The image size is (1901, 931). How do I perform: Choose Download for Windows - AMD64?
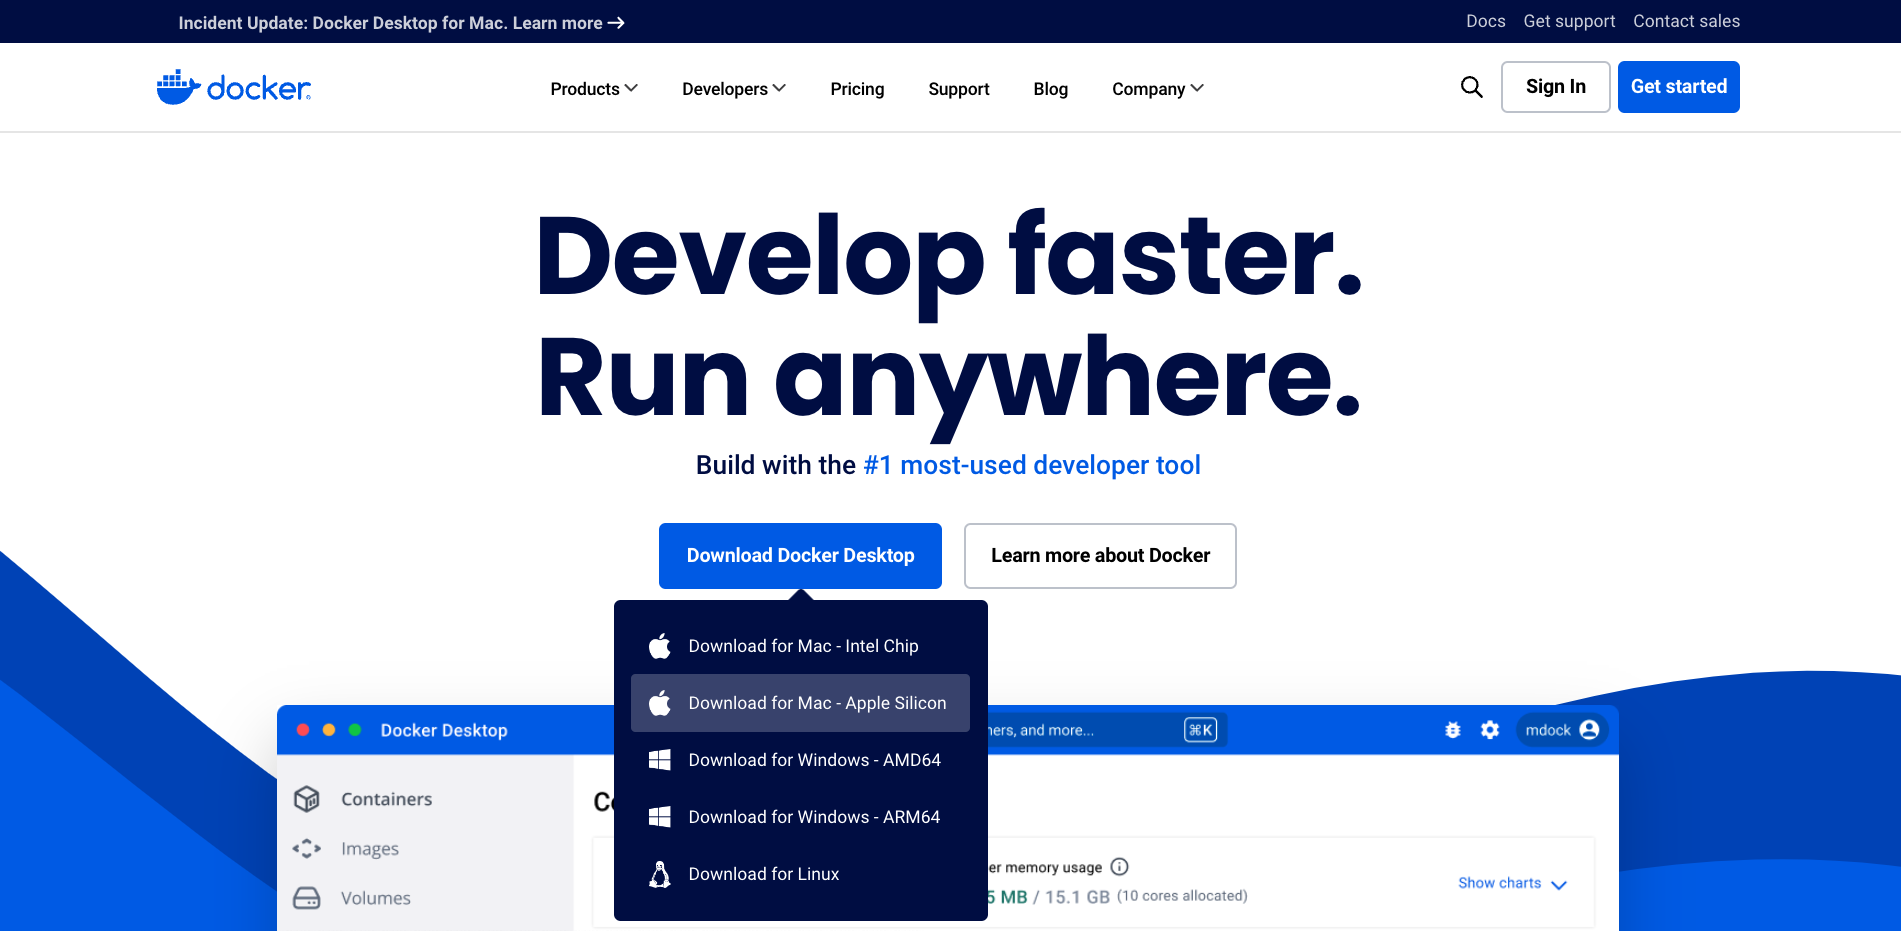click(800, 760)
